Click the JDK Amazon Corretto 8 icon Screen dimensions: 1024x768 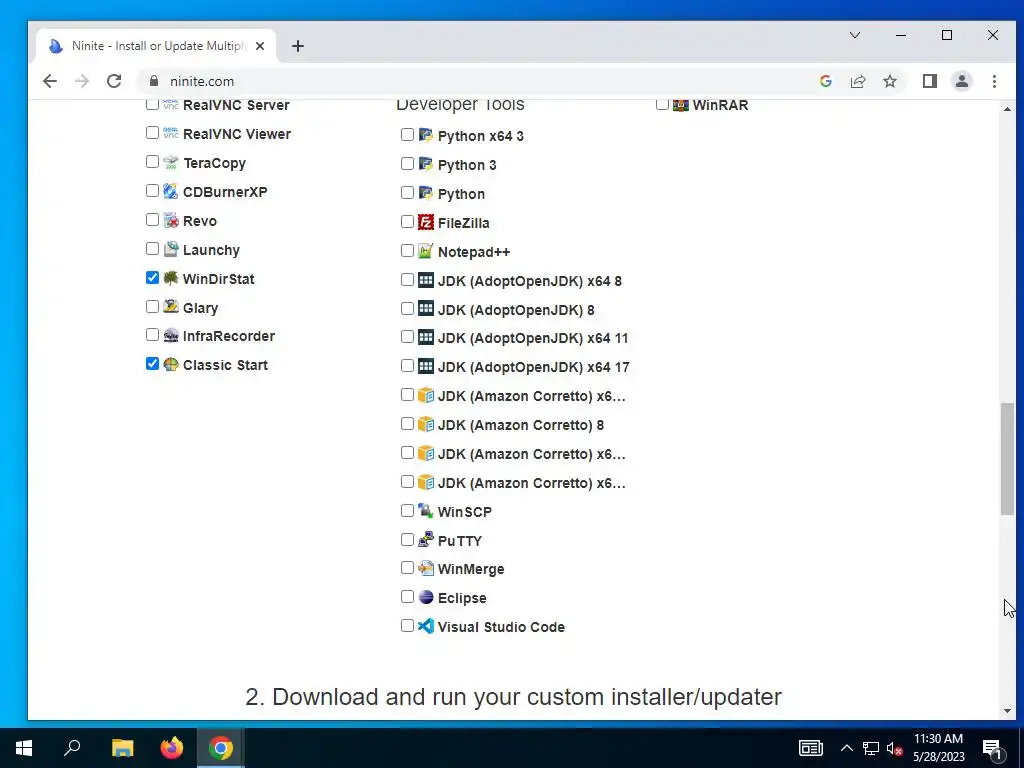[x=426, y=424]
